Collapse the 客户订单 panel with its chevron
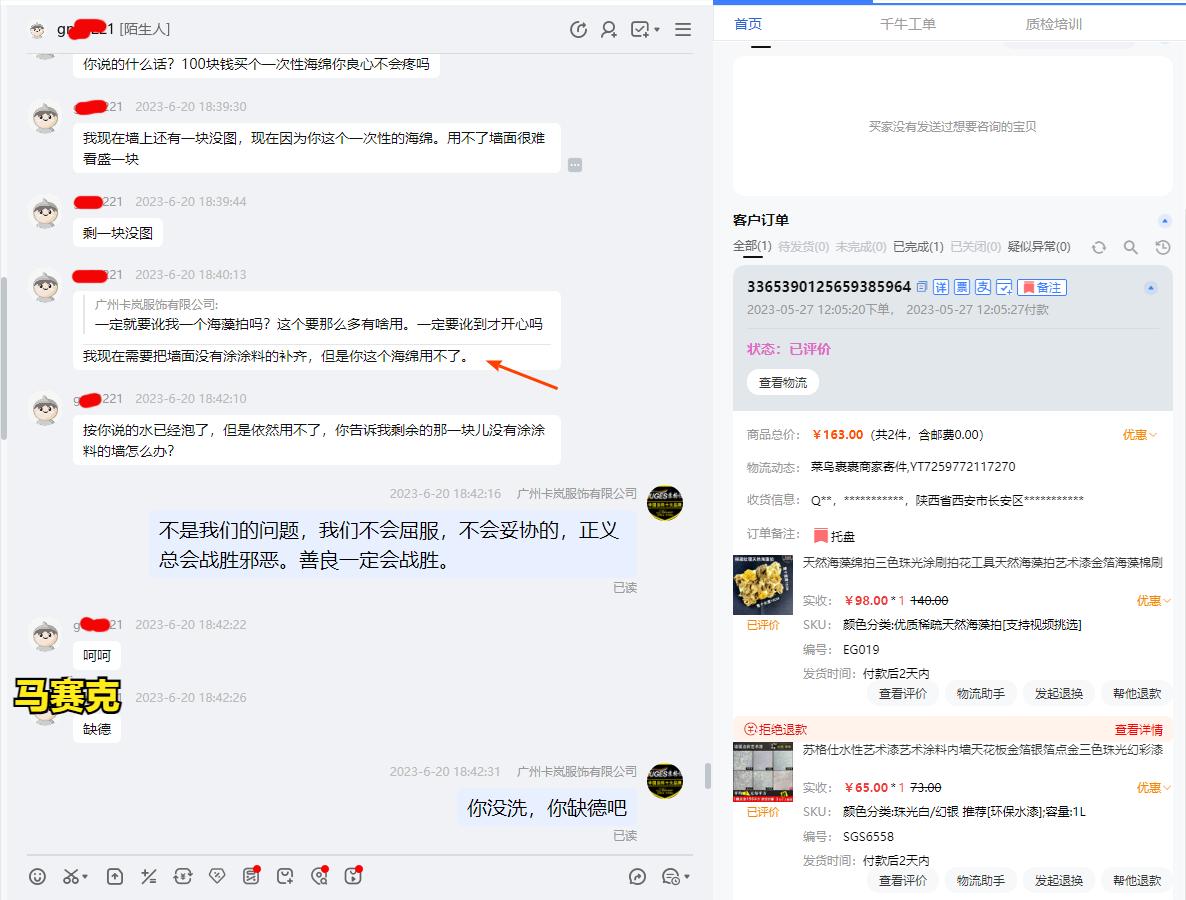The height and width of the screenshot is (900, 1186). pos(1163,221)
